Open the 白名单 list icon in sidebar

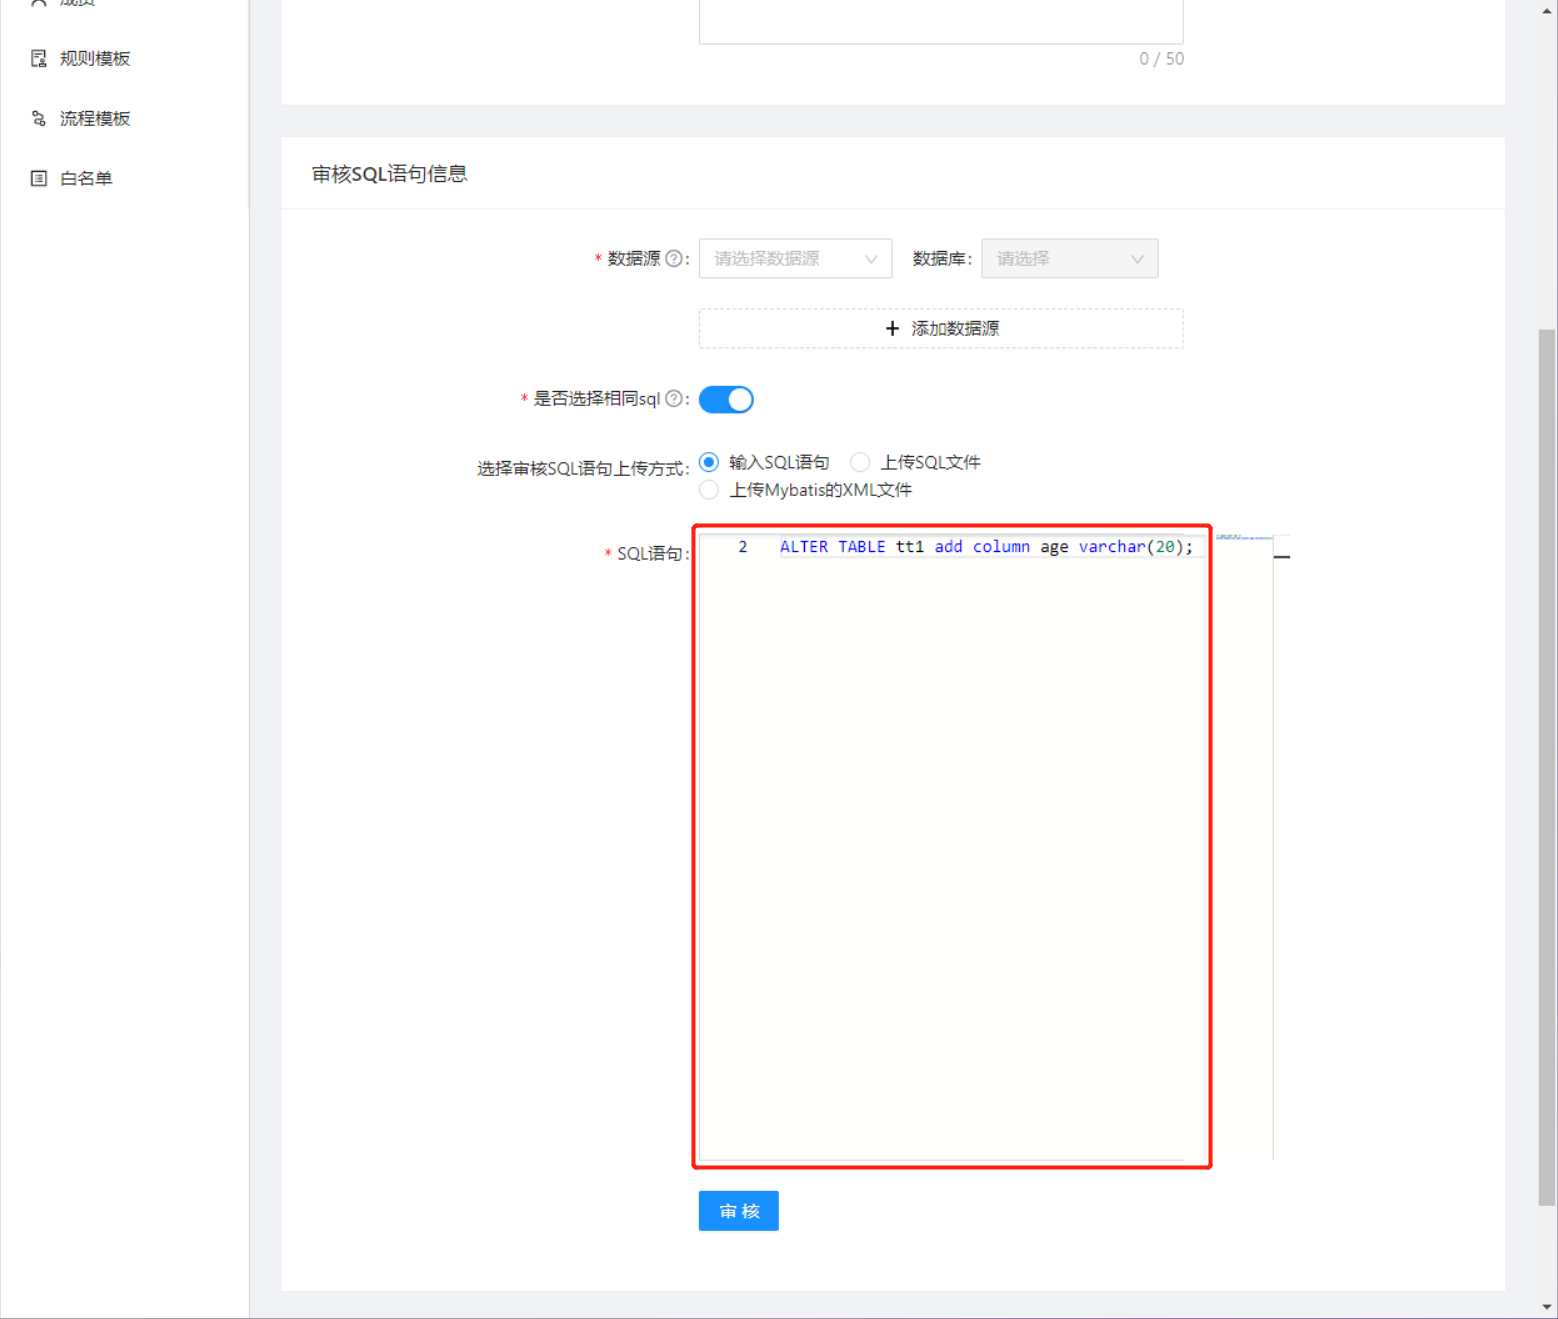pos(38,177)
